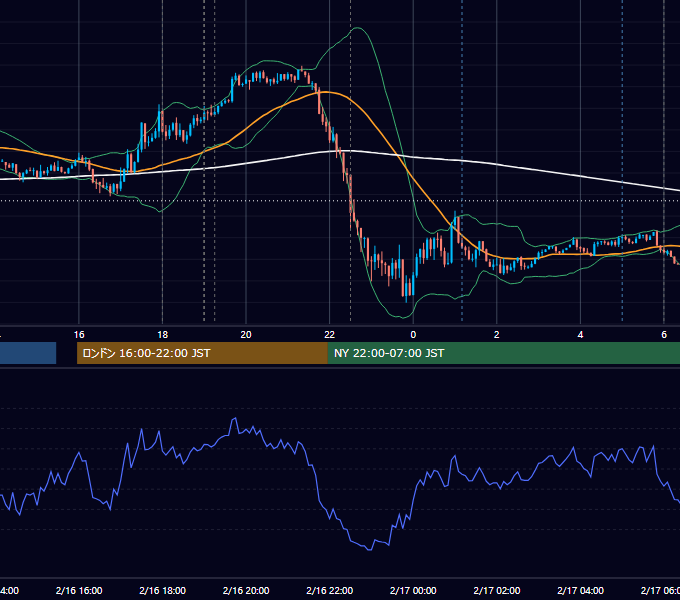Click hour label 4 on upper axis
Viewport: 680px width, 600px height.
click(x=580, y=335)
